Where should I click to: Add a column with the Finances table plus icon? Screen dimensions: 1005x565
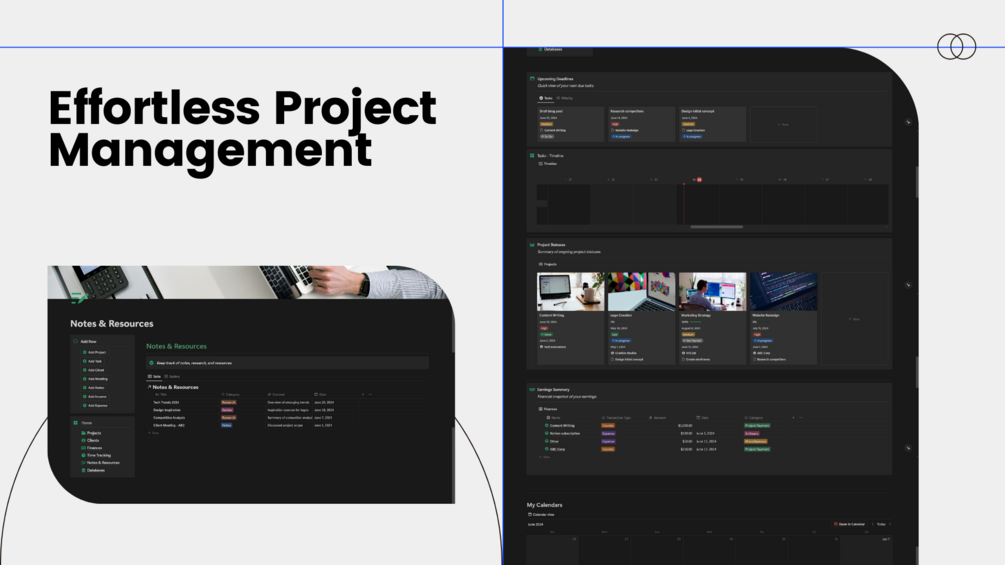(x=793, y=418)
